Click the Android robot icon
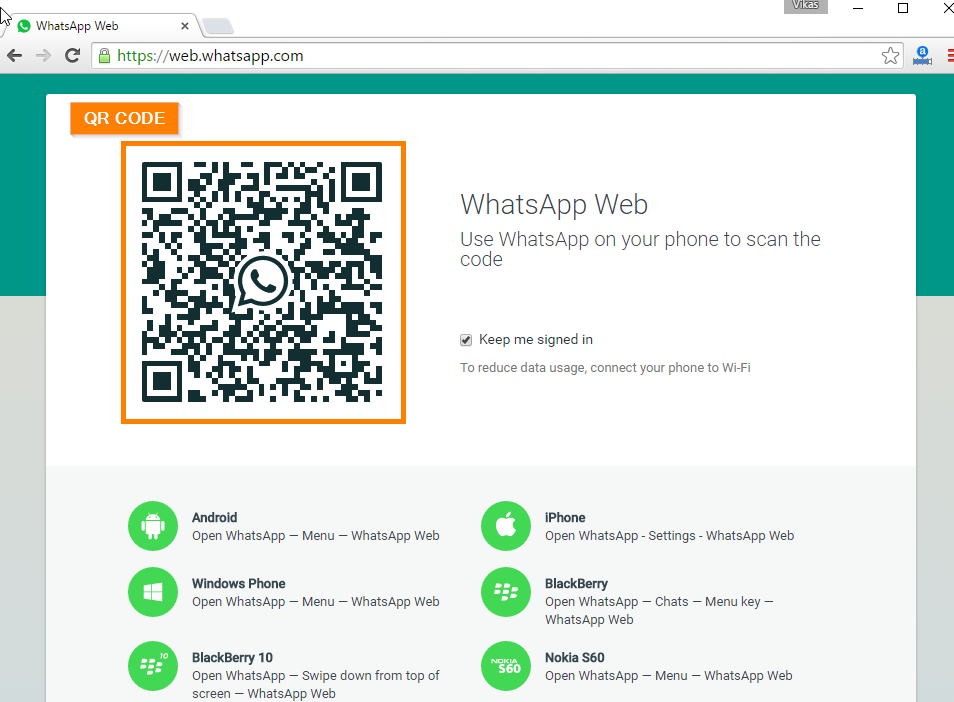Viewport: 954px width, 702px height. click(153, 526)
